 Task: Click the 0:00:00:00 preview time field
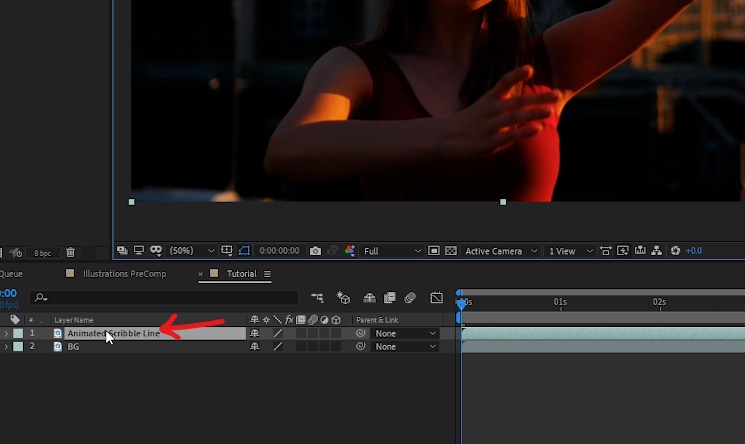click(x=279, y=251)
